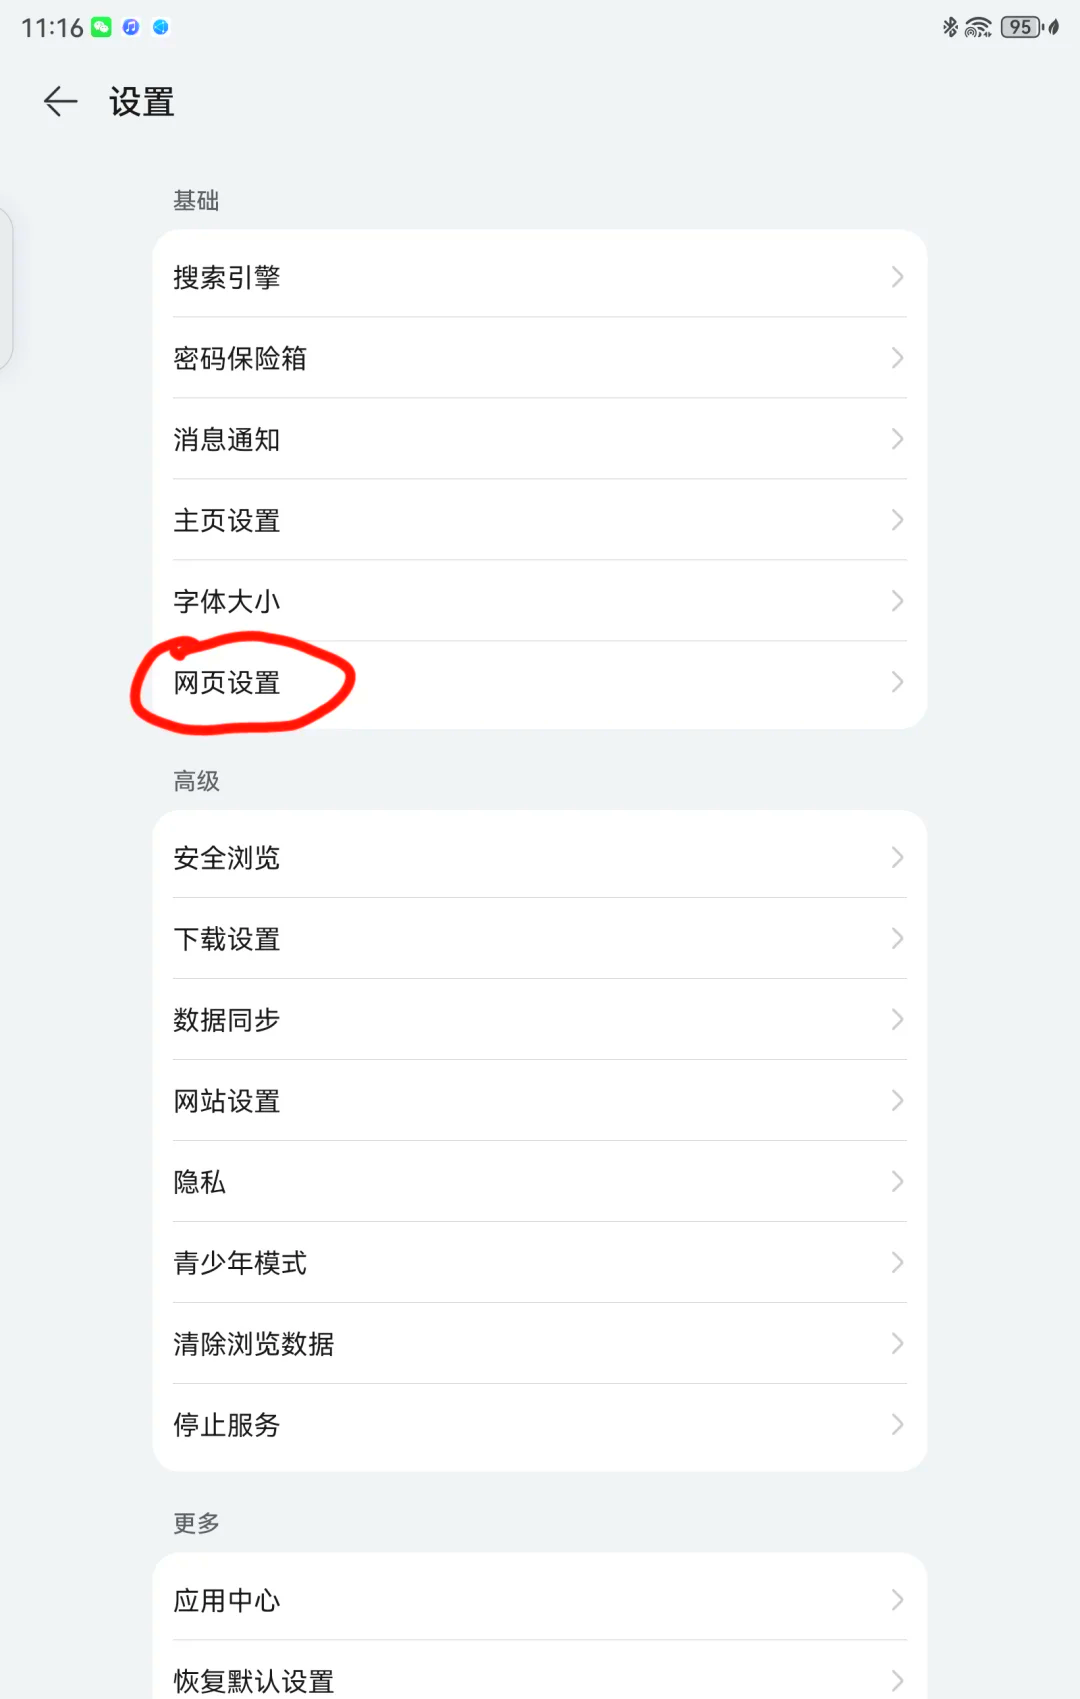Expand the 搜索引擎 item via its chevron
1080x1699 pixels.
pos(895,277)
